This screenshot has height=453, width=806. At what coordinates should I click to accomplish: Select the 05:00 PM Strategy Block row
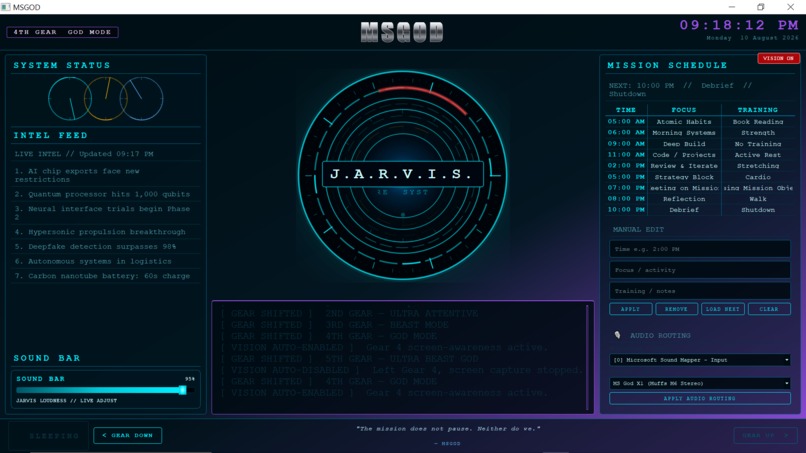(700, 177)
